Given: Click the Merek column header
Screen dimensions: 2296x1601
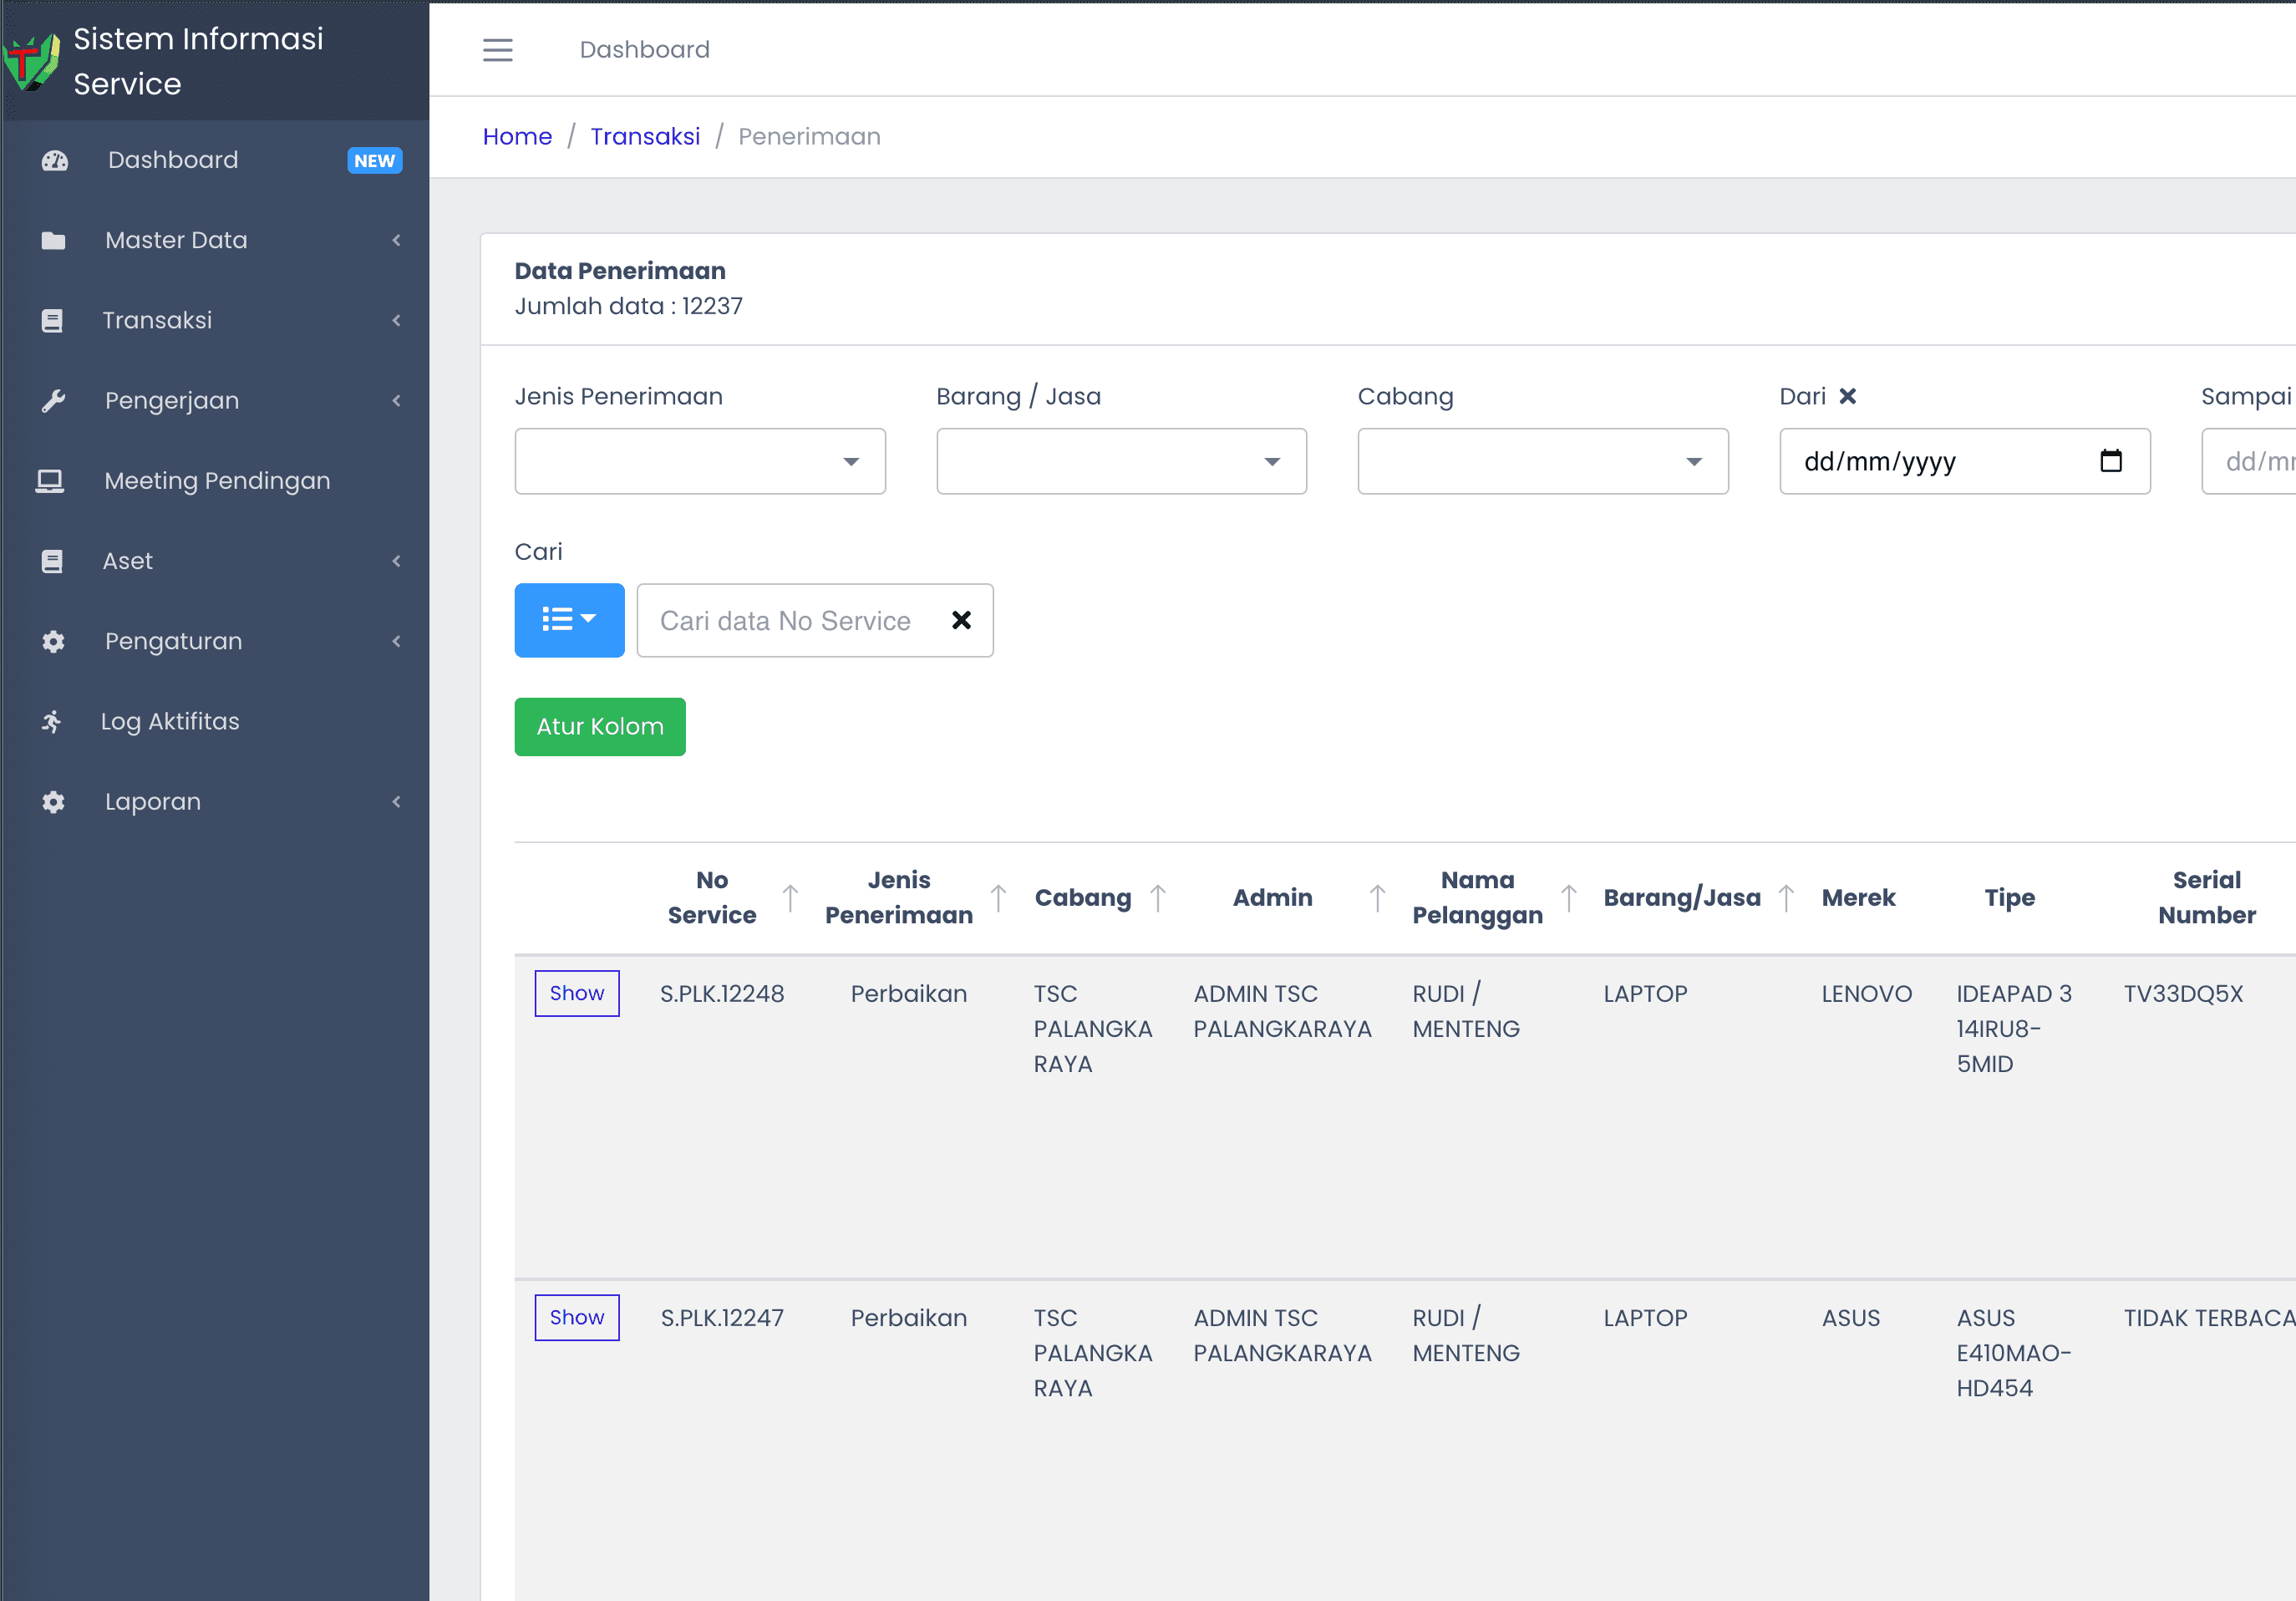Looking at the screenshot, I should (x=1858, y=898).
